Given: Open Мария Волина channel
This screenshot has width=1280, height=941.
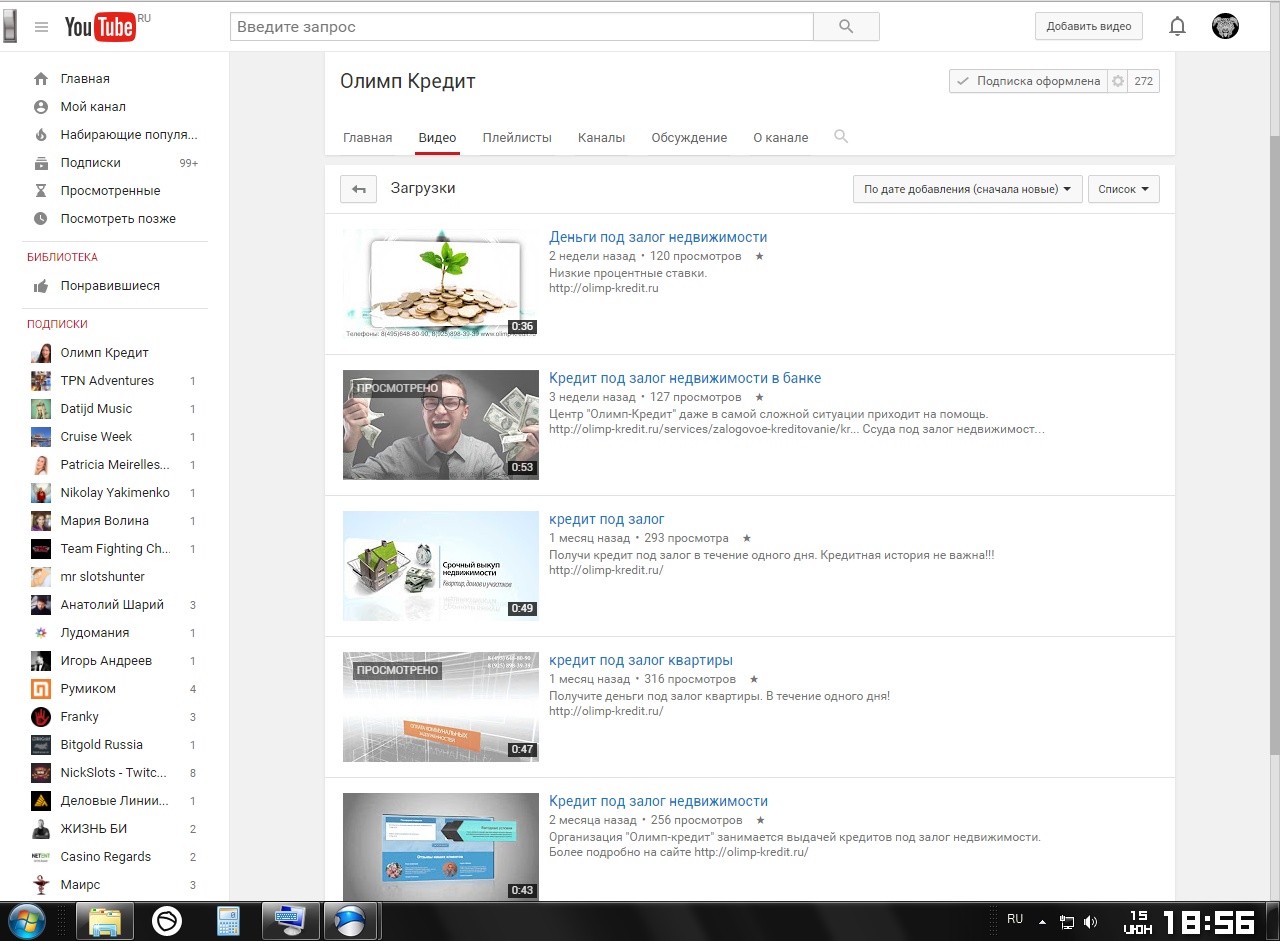Looking at the screenshot, I should point(104,521).
